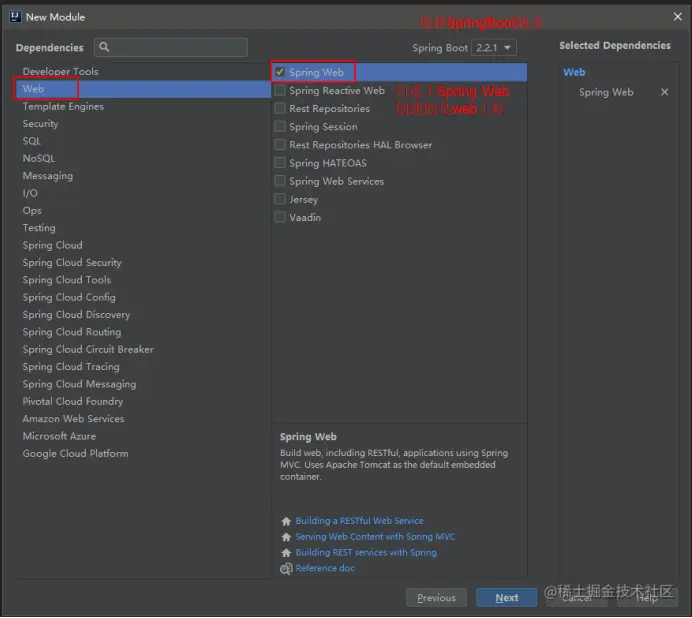Click the Reference doc icon
The height and width of the screenshot is (618, 692).
point(286,569)
